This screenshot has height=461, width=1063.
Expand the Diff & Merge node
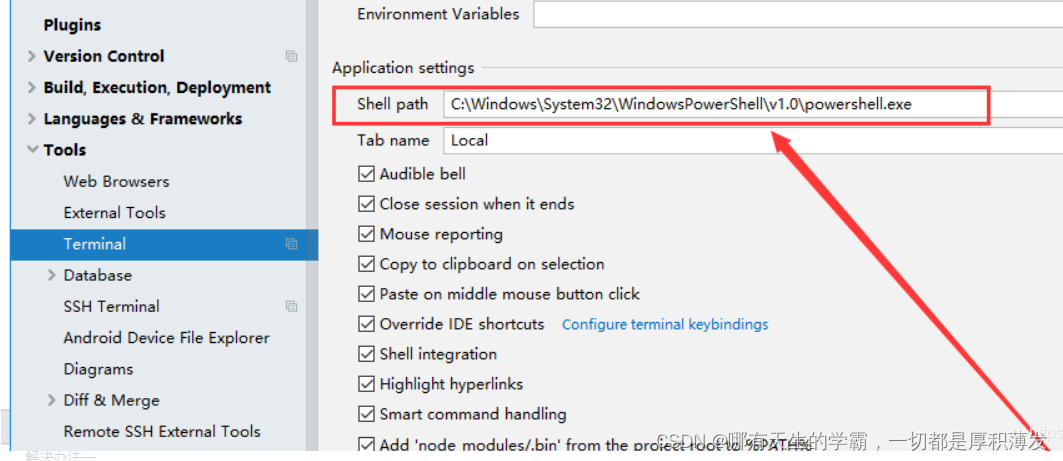coord(52,401)
